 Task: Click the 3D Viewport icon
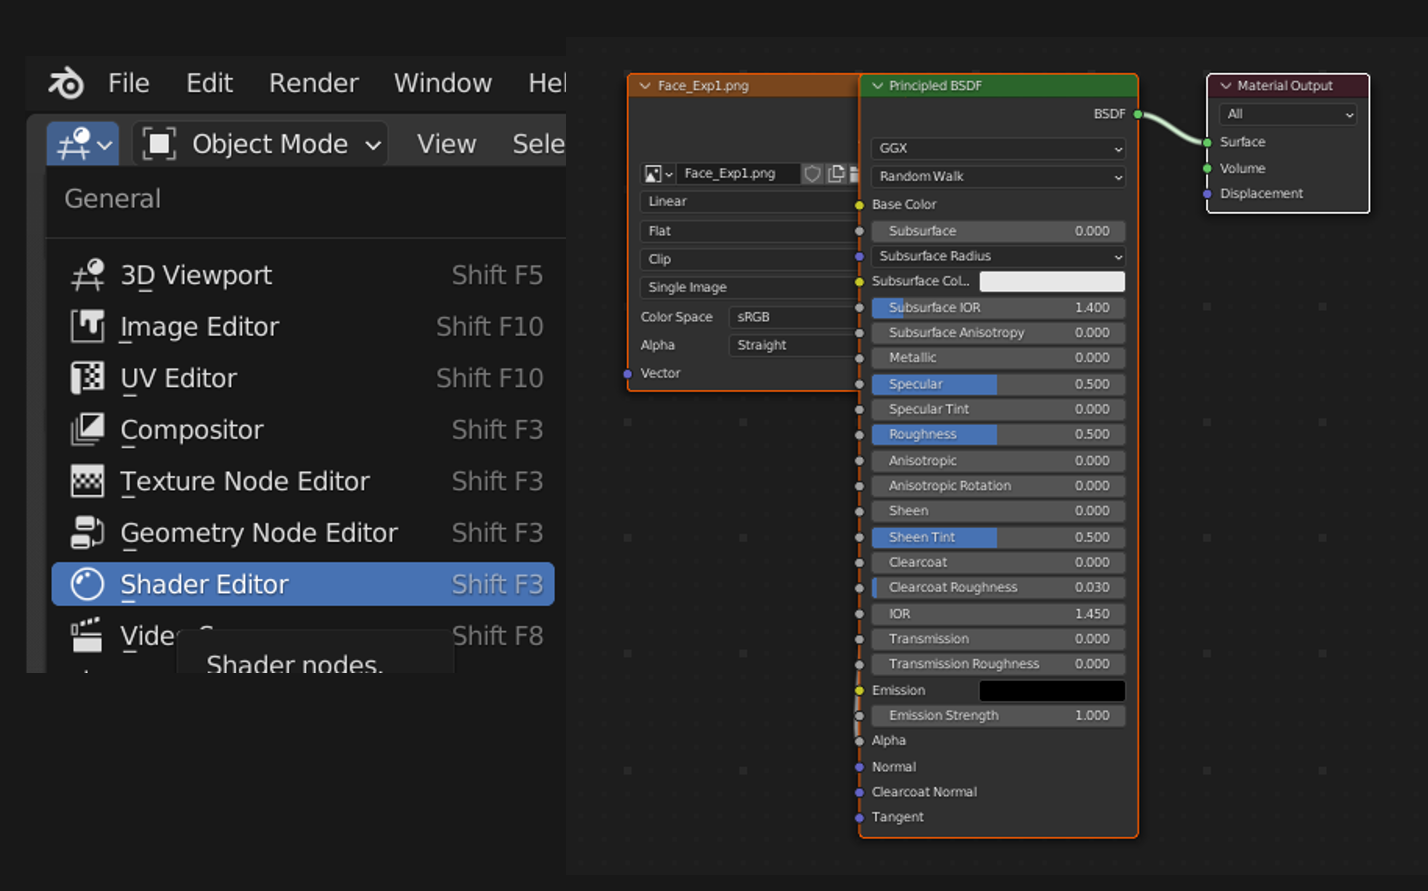coord(87,275)
